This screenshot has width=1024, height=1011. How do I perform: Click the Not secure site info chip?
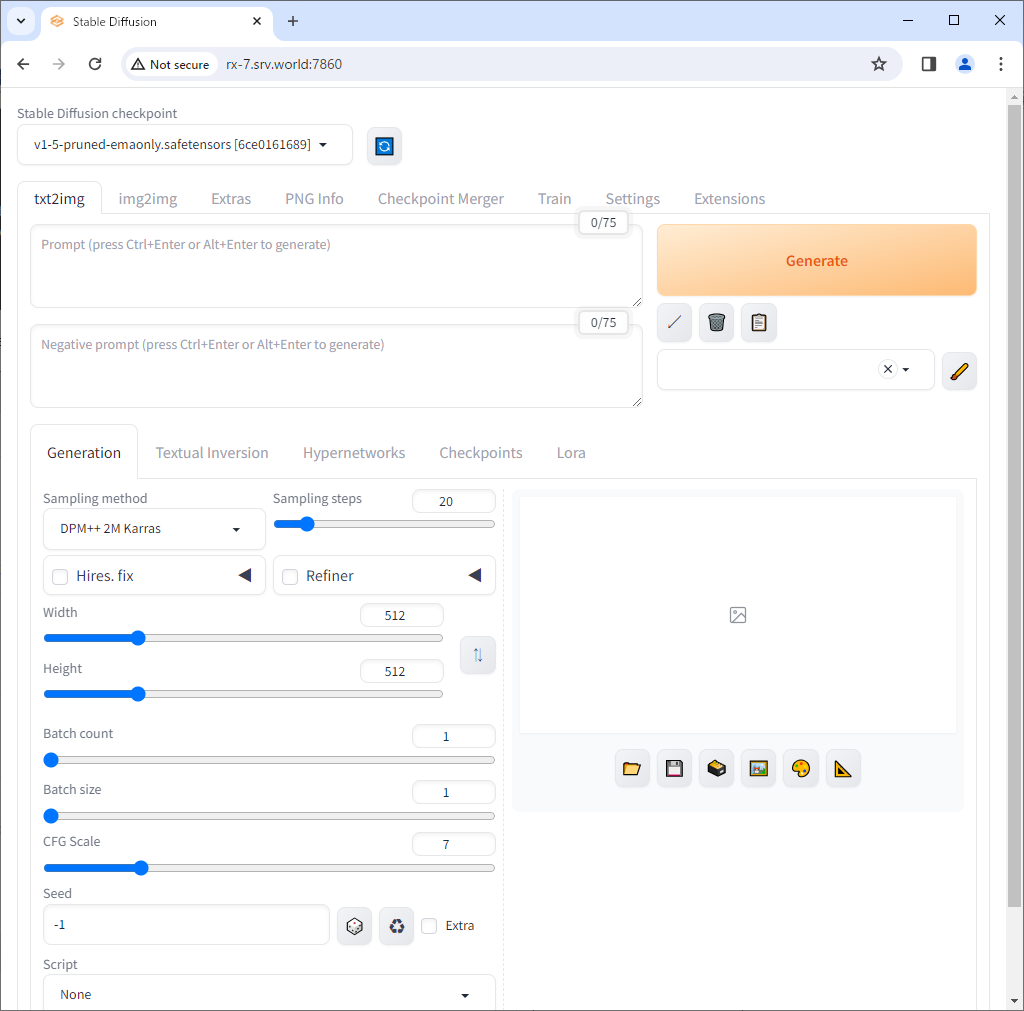170,64
